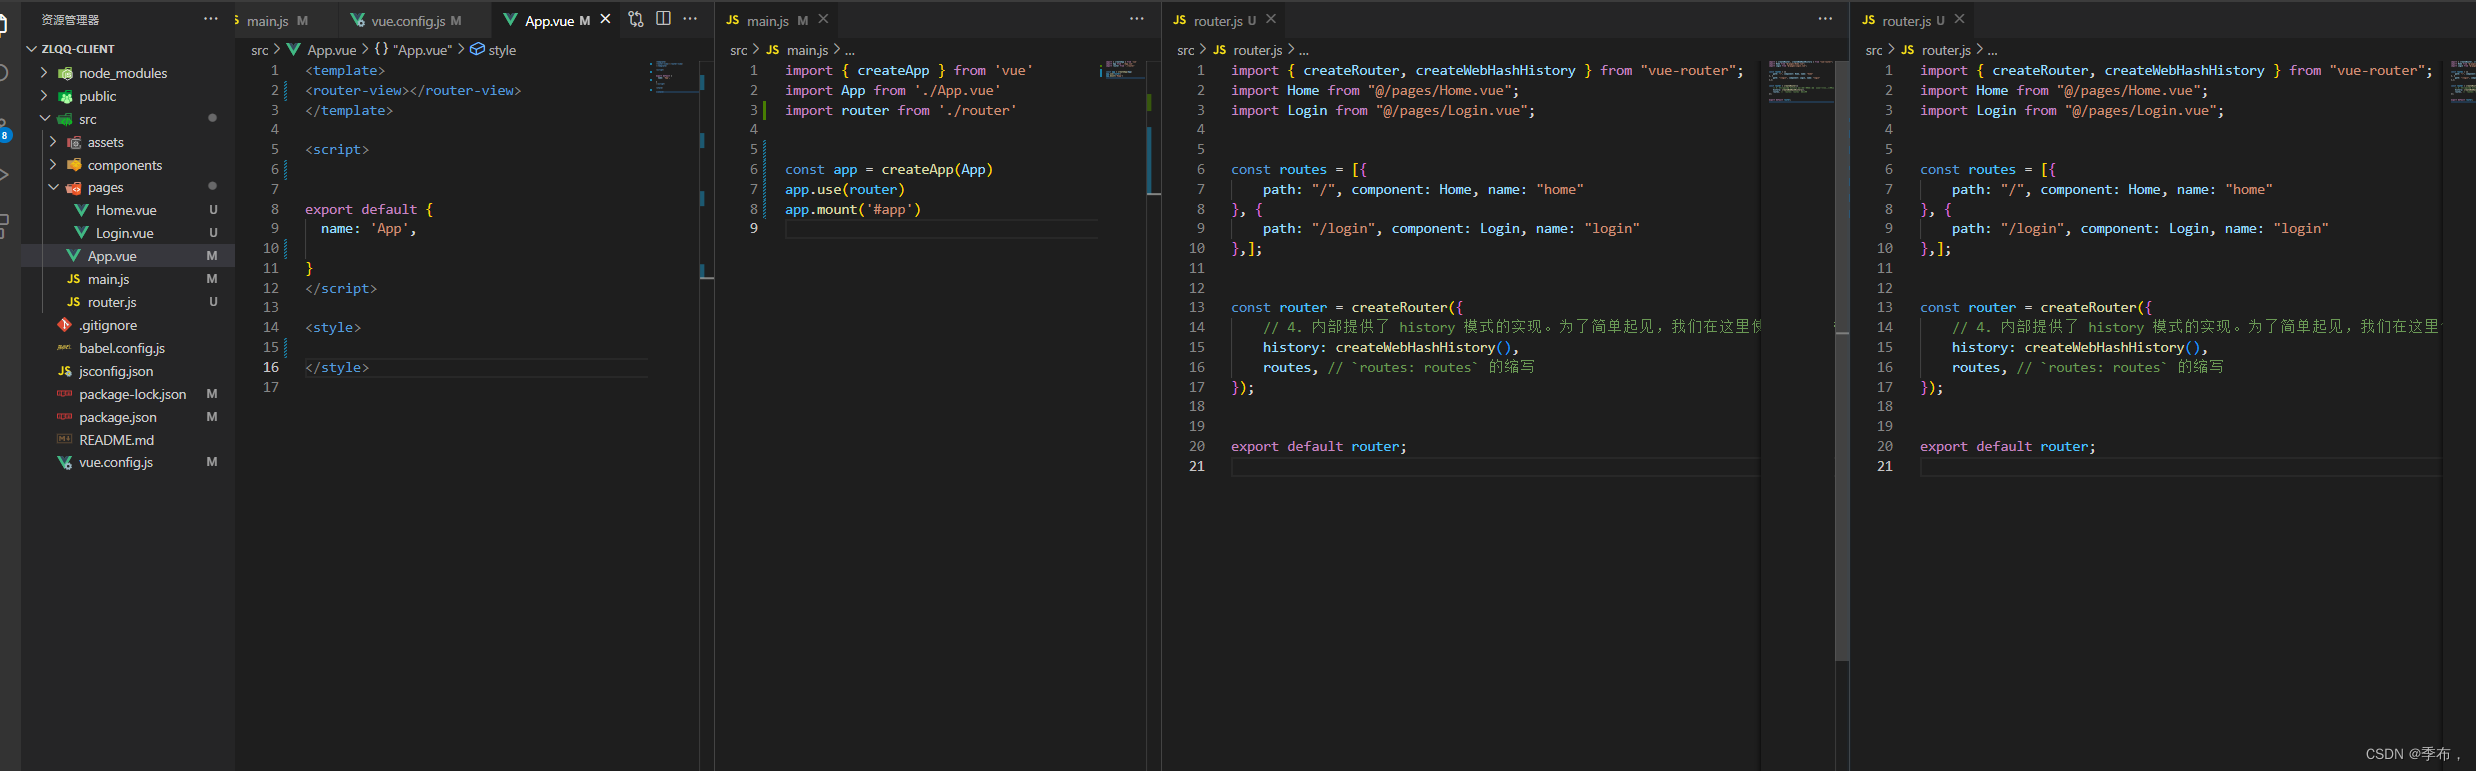2476x771 pixels.
Task: Click line number 9 in main.js gutter
Action: click(x=754, y=228)
